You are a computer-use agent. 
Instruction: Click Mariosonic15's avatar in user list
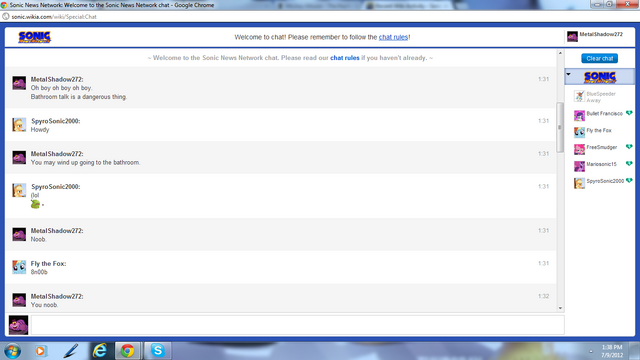click(579, 166)
